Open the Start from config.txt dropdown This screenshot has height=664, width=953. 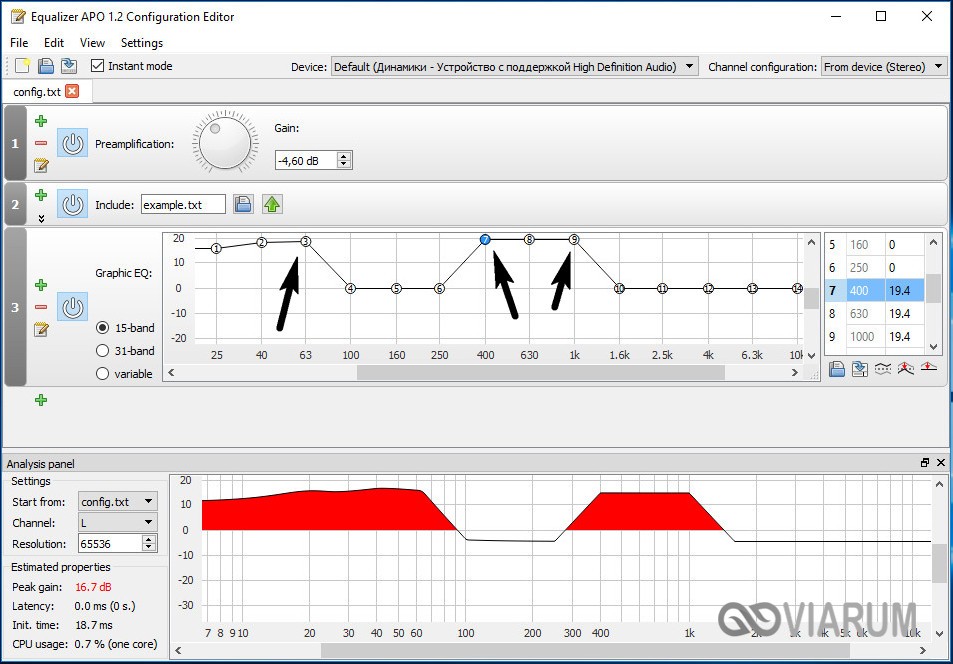click(117, 501)
